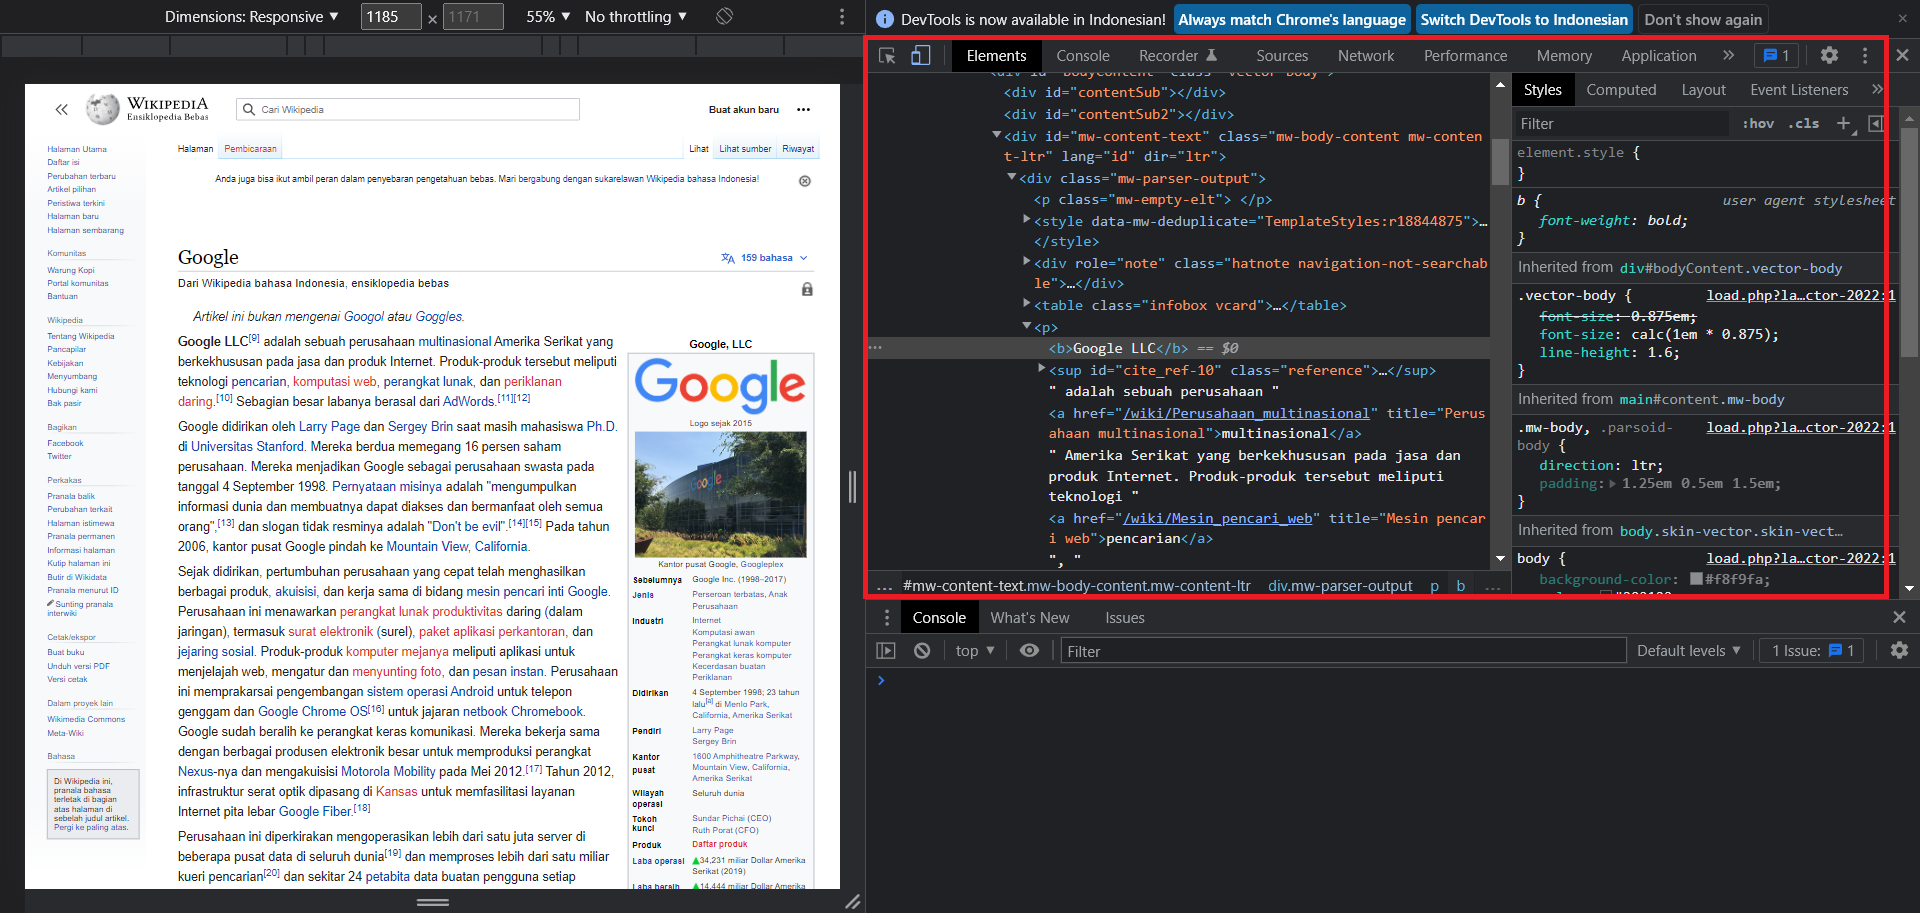Switch to the Network tab
Viewport: 1920px width, 913px height.
[1366, 56]
